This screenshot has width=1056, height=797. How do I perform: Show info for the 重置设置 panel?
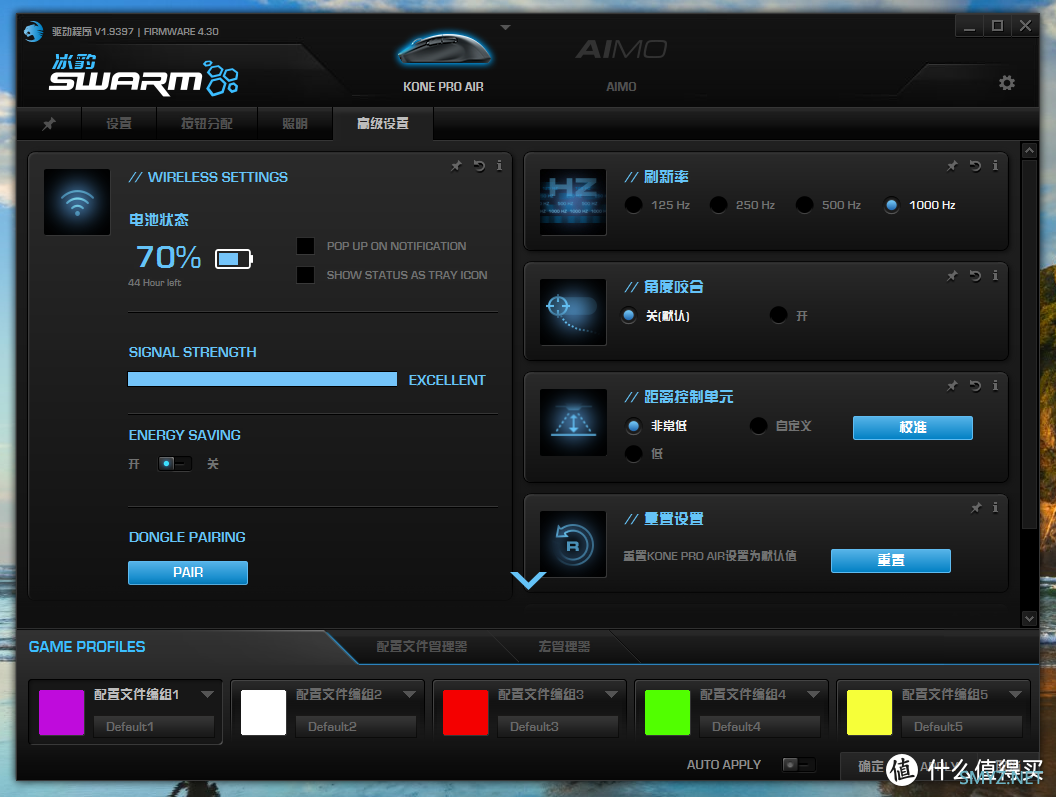(995, 507)
